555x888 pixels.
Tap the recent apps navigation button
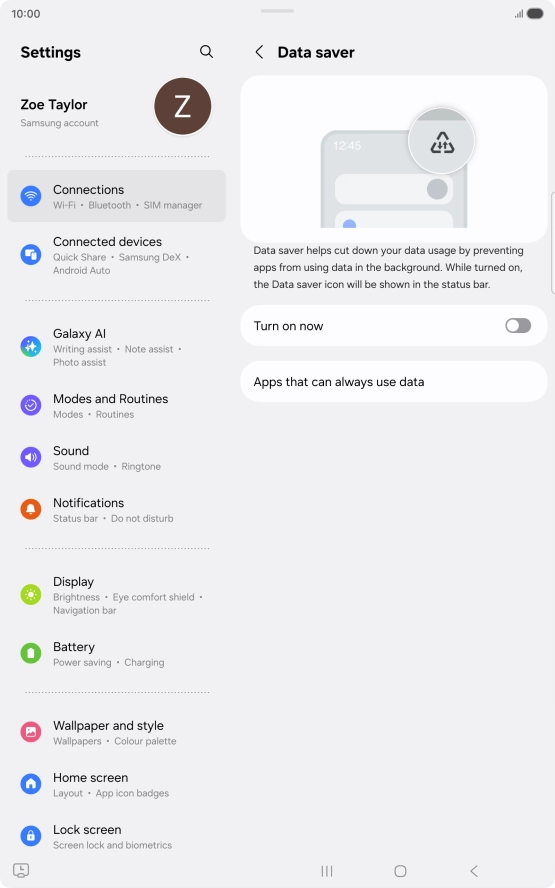(327, 870)
